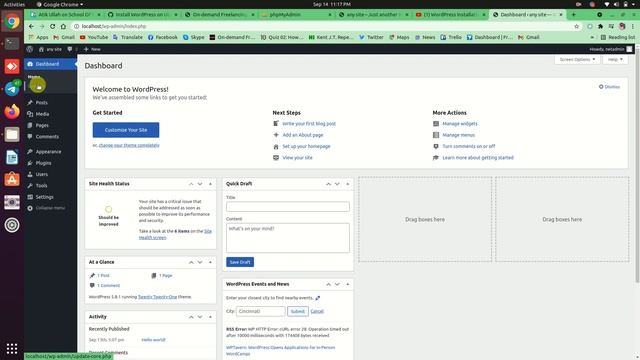Image resolution: width=640 pixels, height=360 pixels.
Task: Bookmark this page with star icon
Action: coord(576,26)
